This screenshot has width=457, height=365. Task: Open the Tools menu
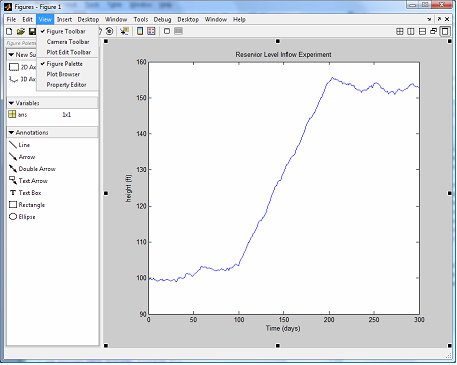(x=141, y=19)
